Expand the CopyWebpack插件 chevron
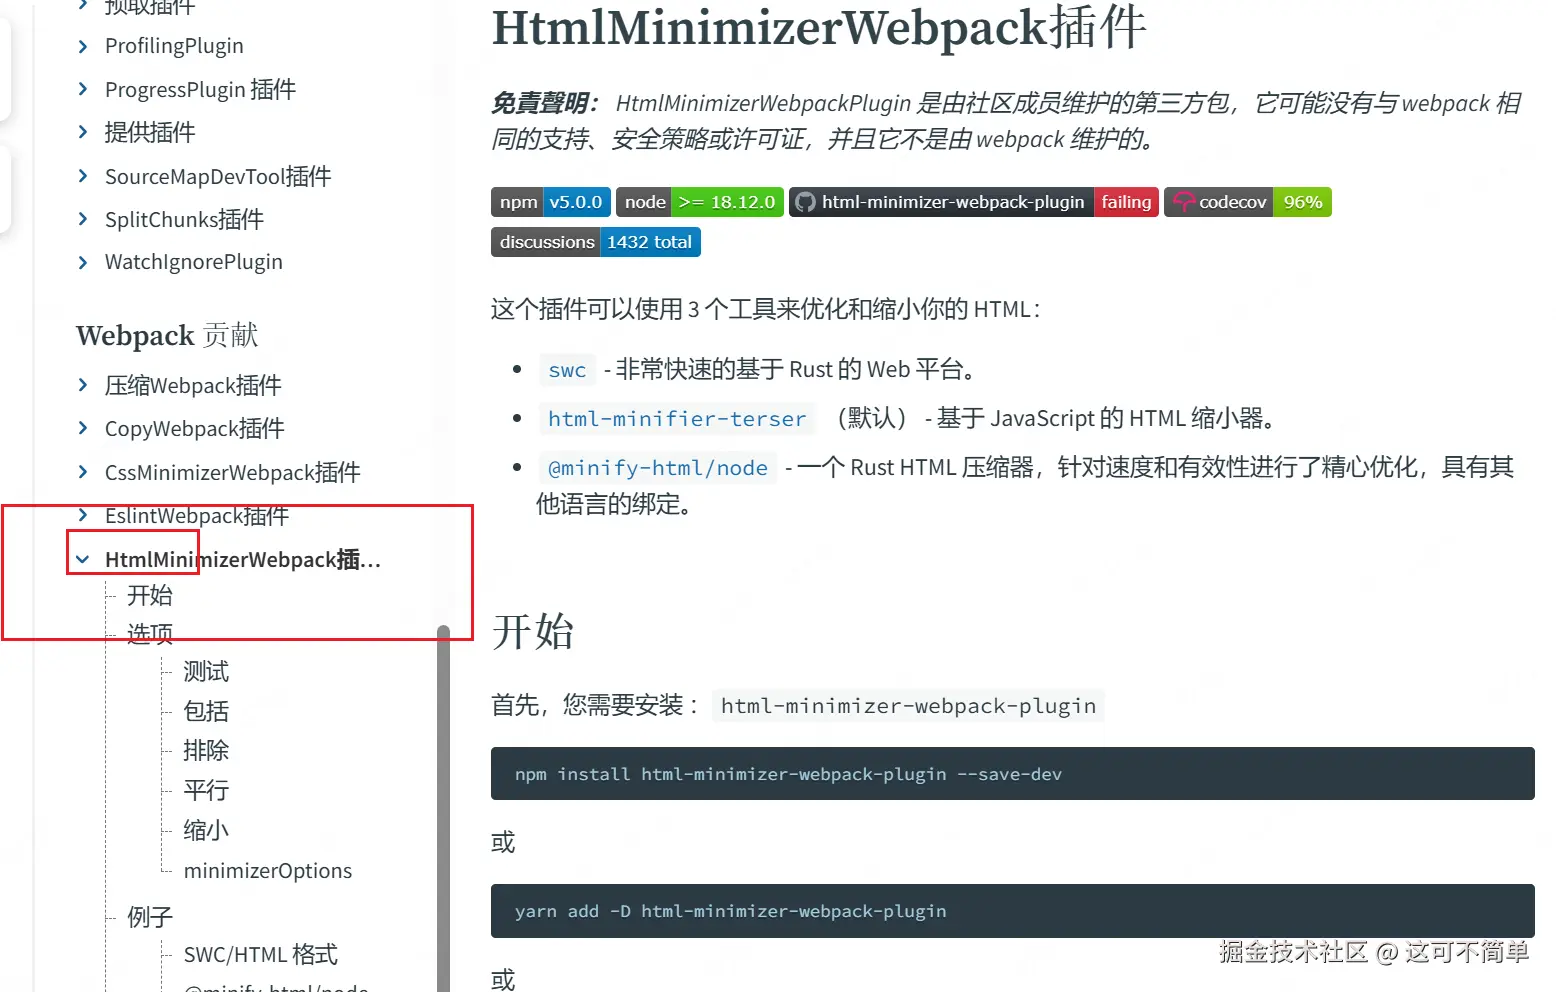The image size is (1556, 992). [83, 428]
